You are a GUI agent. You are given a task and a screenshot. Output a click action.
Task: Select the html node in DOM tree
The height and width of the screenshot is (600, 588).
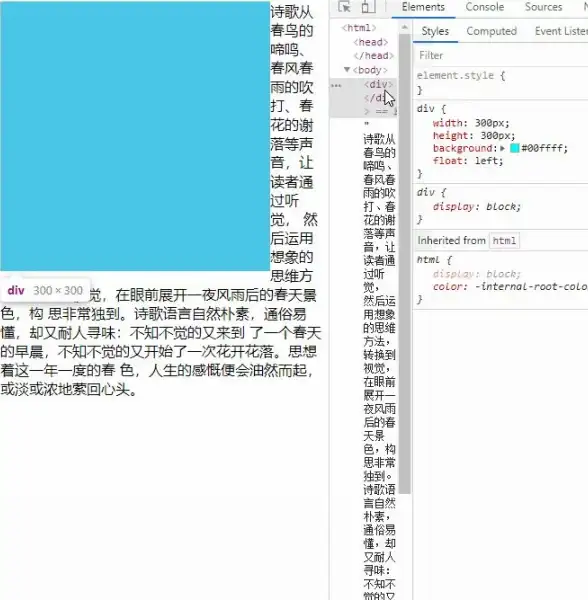(359, 28)
